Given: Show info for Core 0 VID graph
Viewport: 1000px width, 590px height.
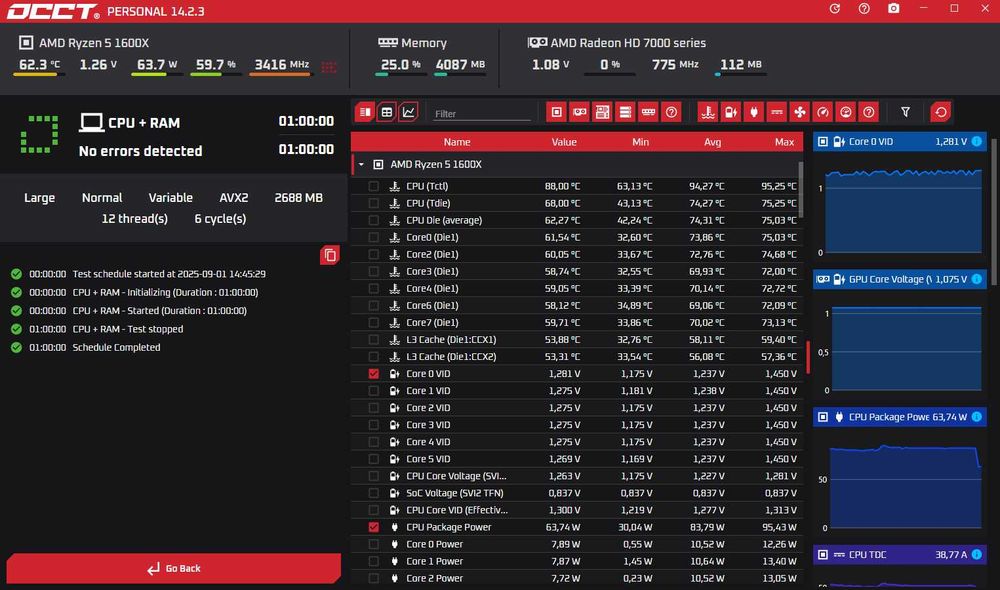Looking at the screenshot, I should coord(976,142).
